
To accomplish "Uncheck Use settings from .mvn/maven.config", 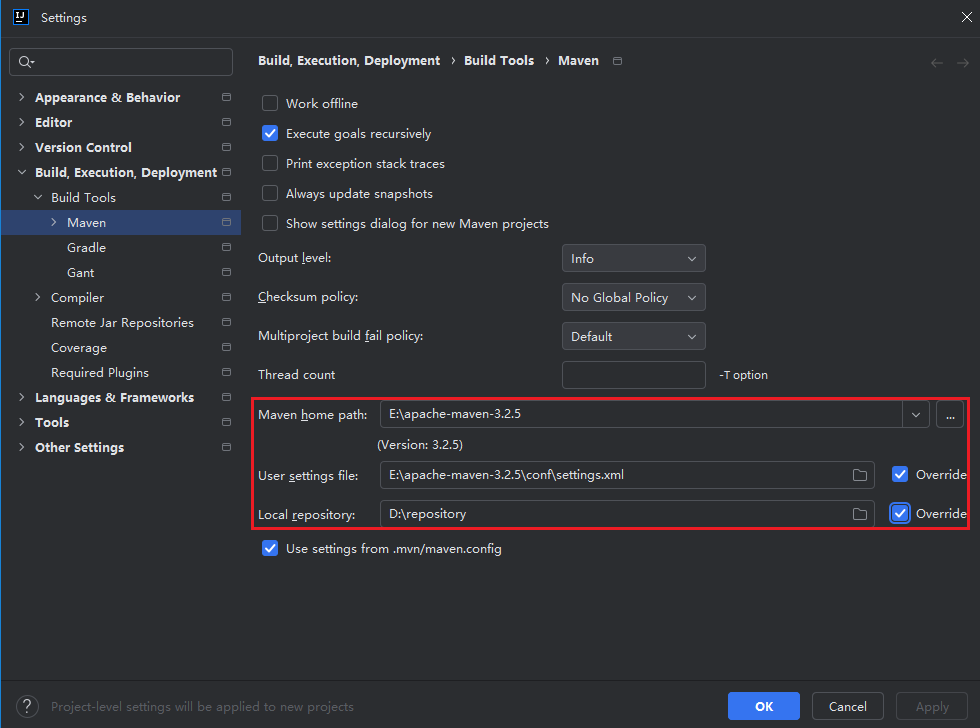I will (x=270, y=548).
